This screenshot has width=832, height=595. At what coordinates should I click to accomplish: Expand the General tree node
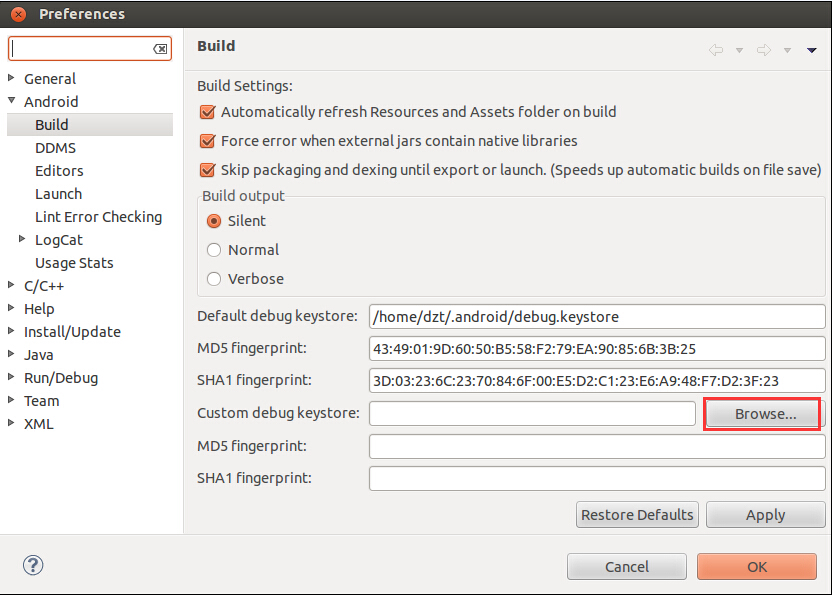click(11, 78)
